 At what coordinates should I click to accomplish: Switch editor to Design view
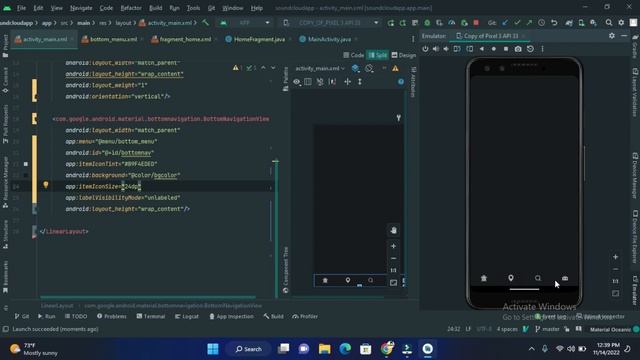[x=404, y=55]
